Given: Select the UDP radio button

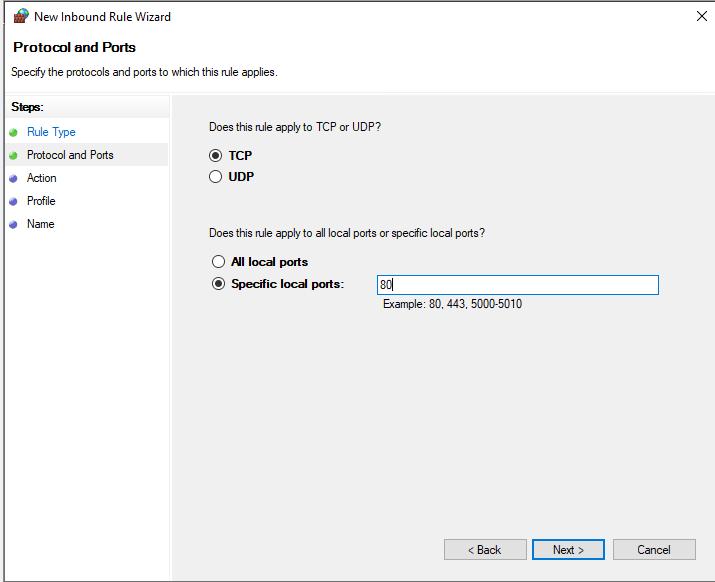Looking at the screenshot, I should point(216,177).
